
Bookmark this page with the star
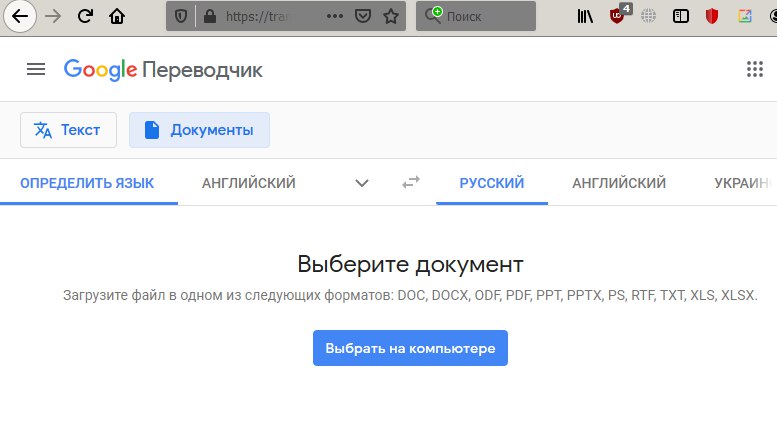click(391, 16)
